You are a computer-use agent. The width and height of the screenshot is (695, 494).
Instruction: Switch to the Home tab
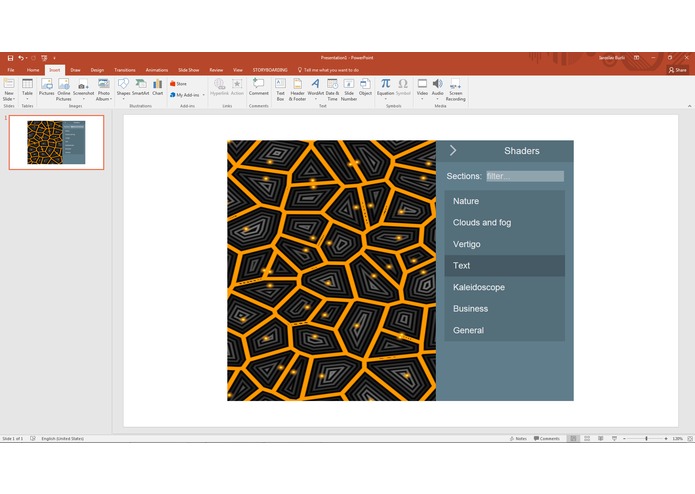pos(33,70)
